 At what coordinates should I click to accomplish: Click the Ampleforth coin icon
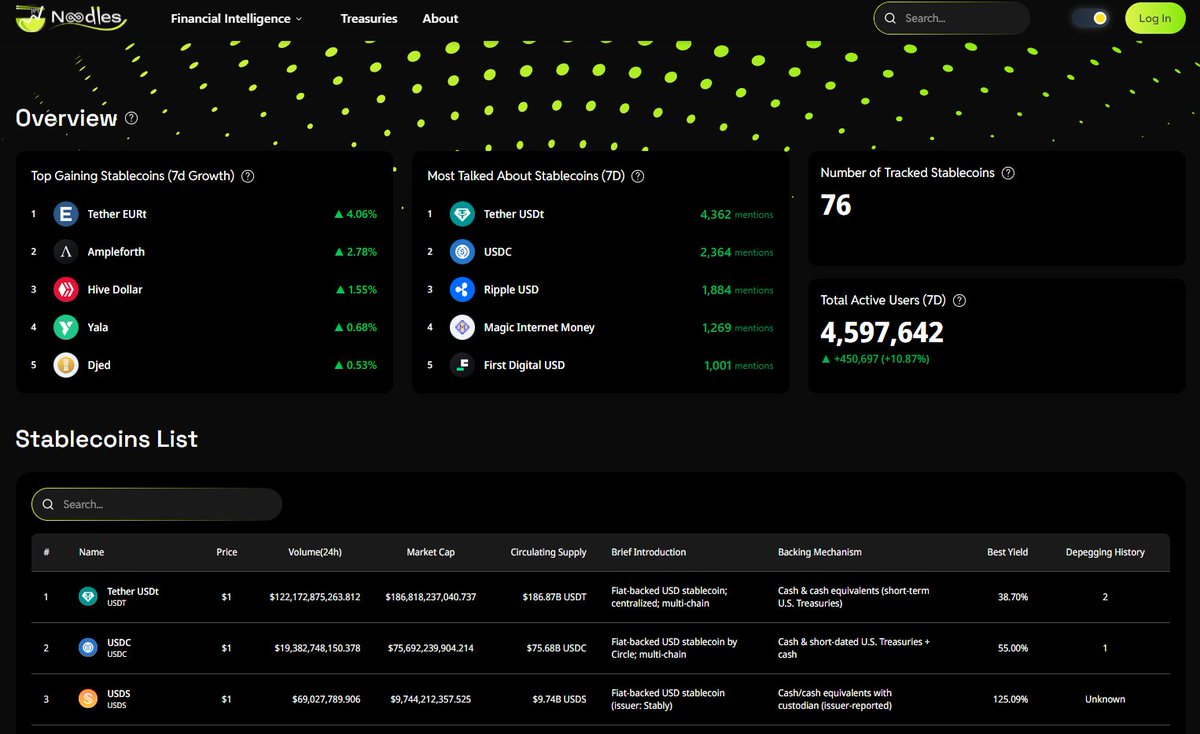[66, 252]
